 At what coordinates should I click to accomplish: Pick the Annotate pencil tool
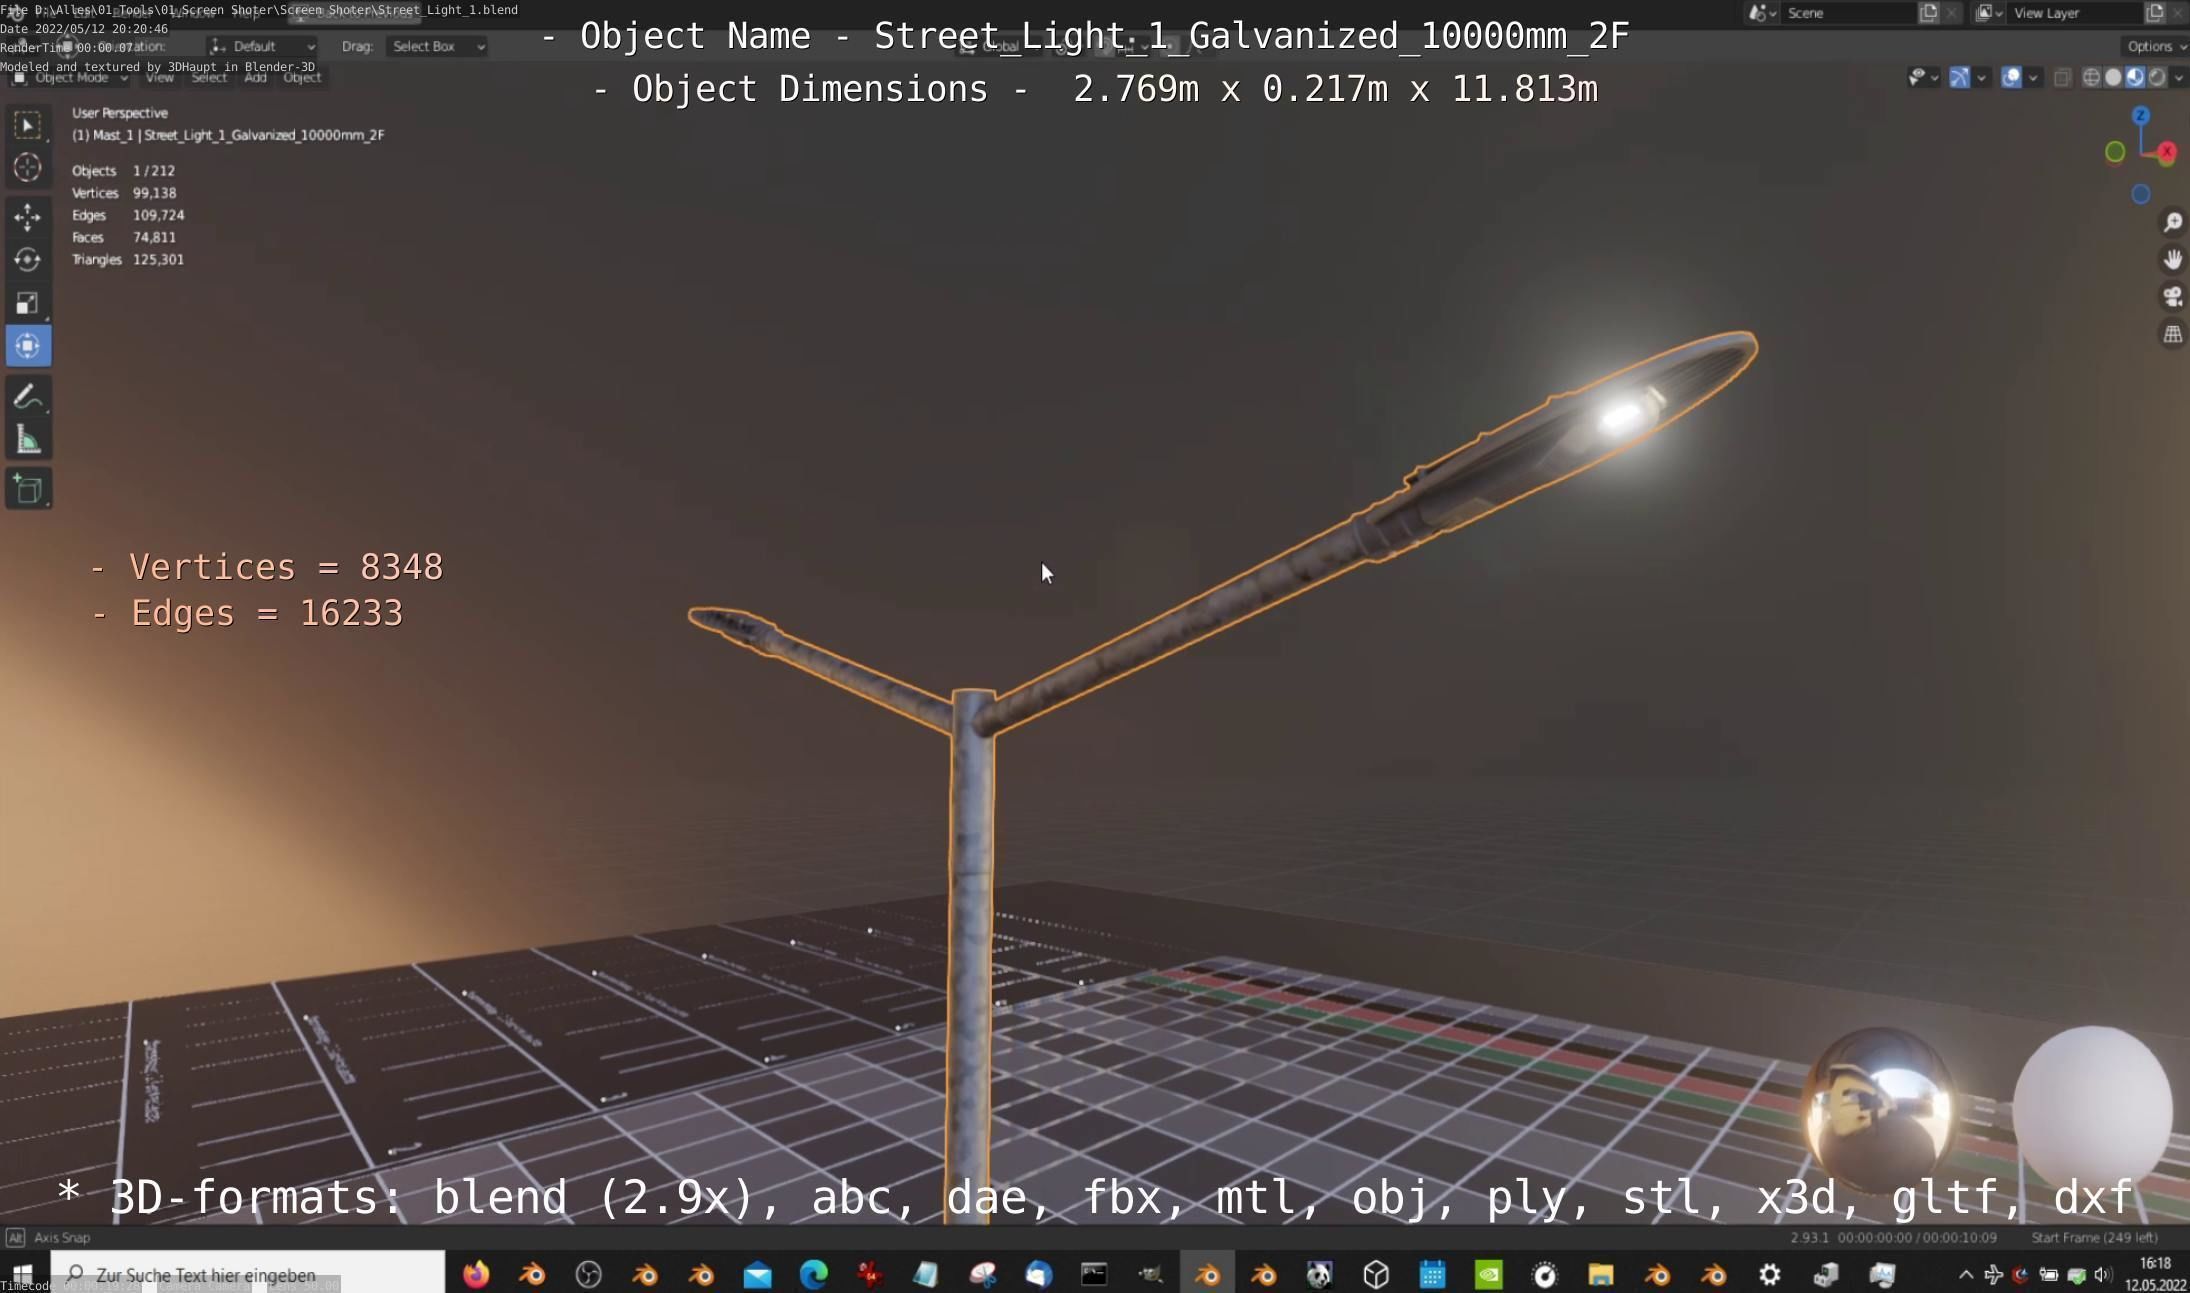(28, 397)
